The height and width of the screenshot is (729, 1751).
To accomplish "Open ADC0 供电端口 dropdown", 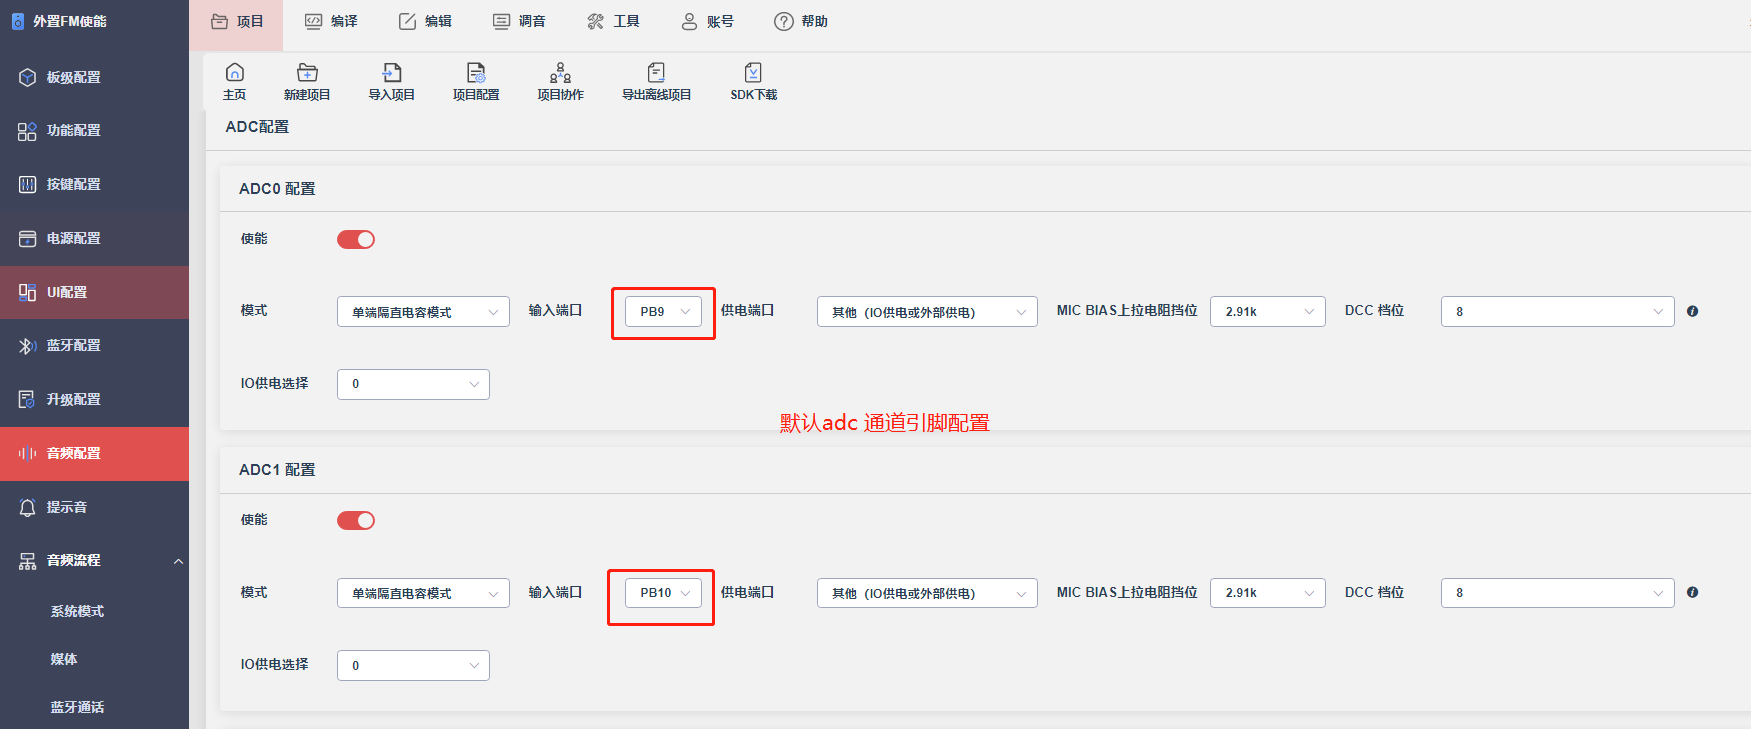I will point(927,312).
